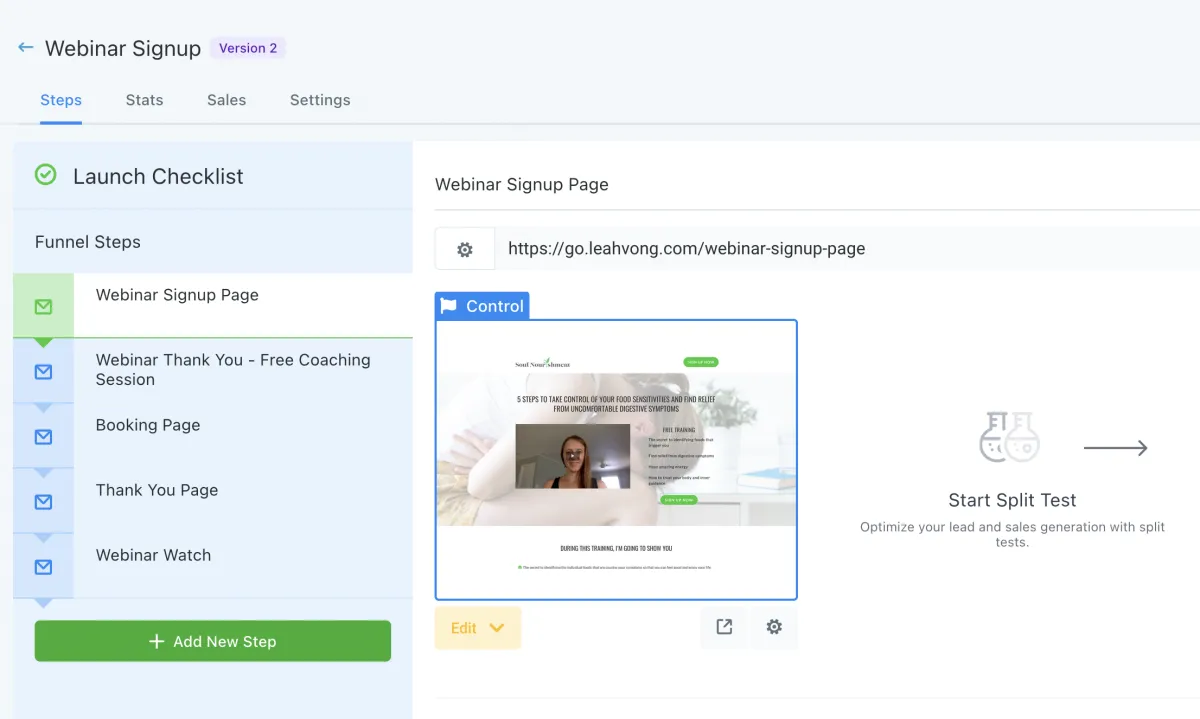The height and width of the screenshot is (719, 1200).
Task: Open the Sales tab
Action: tap(226, 100)
